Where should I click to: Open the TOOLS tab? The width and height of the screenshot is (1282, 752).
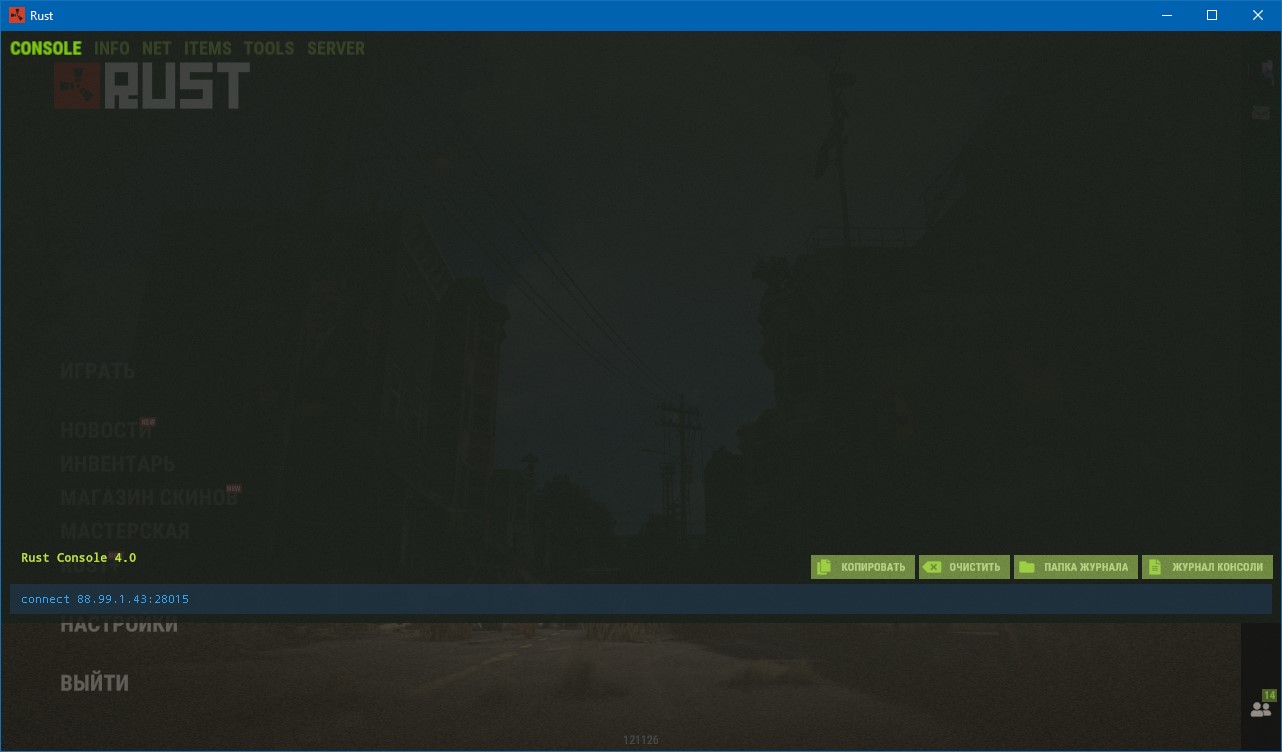[x=269, y=48]
